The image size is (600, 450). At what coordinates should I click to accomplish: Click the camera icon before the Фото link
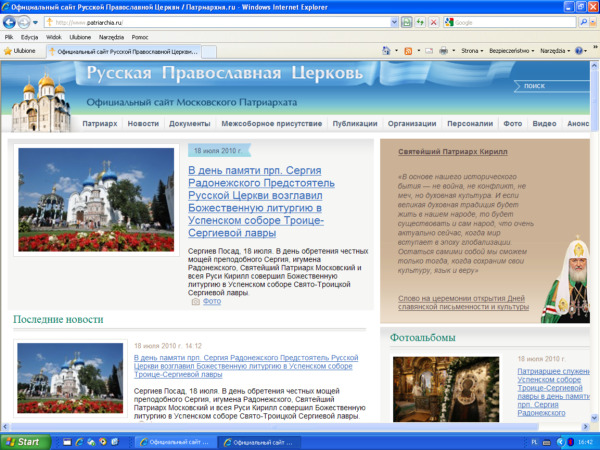click(x=196, y=302)
